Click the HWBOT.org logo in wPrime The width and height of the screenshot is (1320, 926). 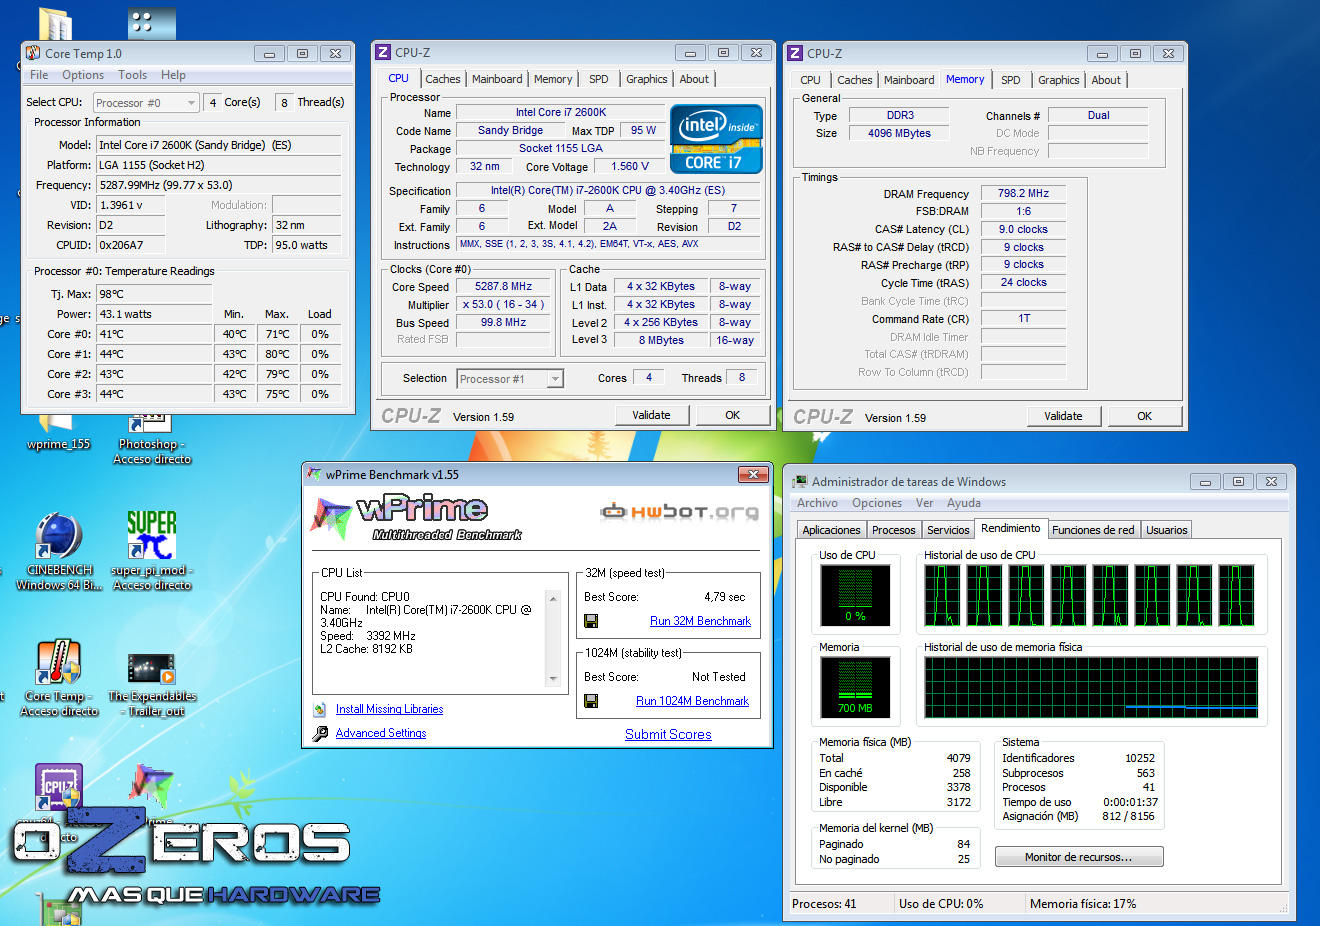pos(679,512)
